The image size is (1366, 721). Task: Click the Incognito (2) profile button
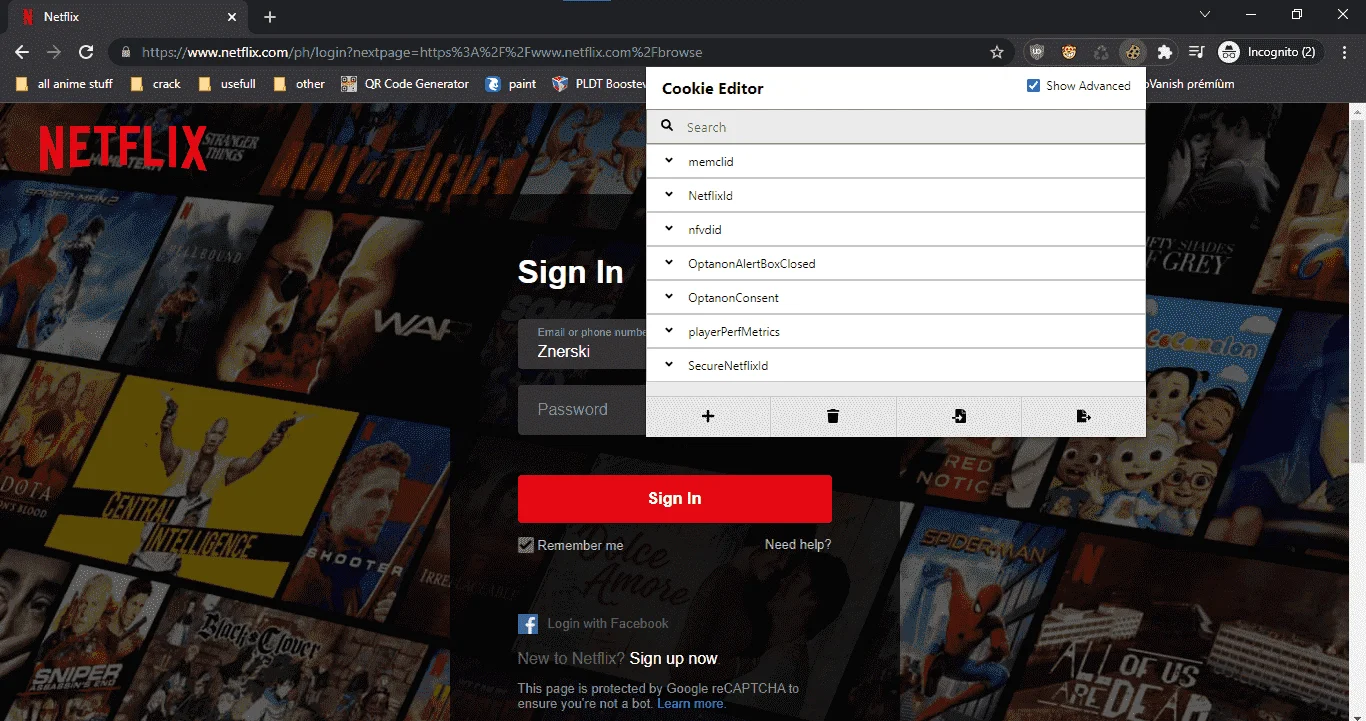tap(1269, 52)
